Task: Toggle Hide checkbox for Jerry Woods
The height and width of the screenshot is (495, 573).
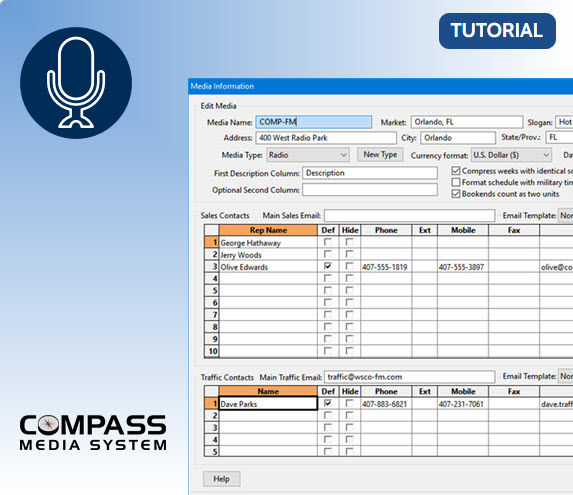Action: tap(349, 254)
